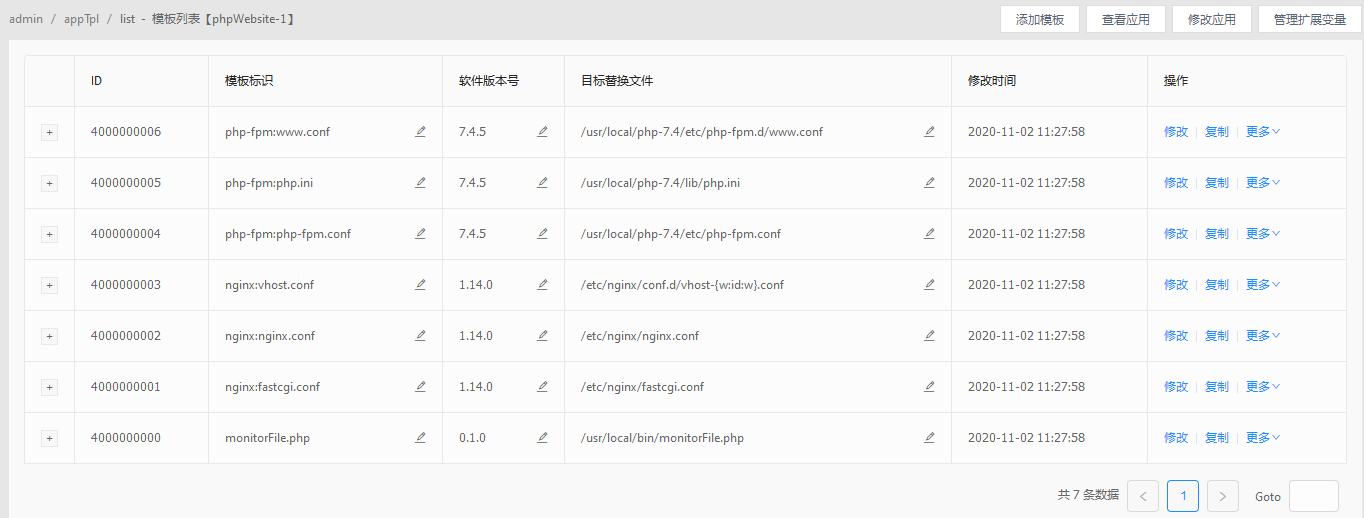Image resolution: width=1364 pixels, height=518 pixels.
Task: Edit target file path /etc/nginx/nginx.conf pencil
Action: click(x=929, y=336)
